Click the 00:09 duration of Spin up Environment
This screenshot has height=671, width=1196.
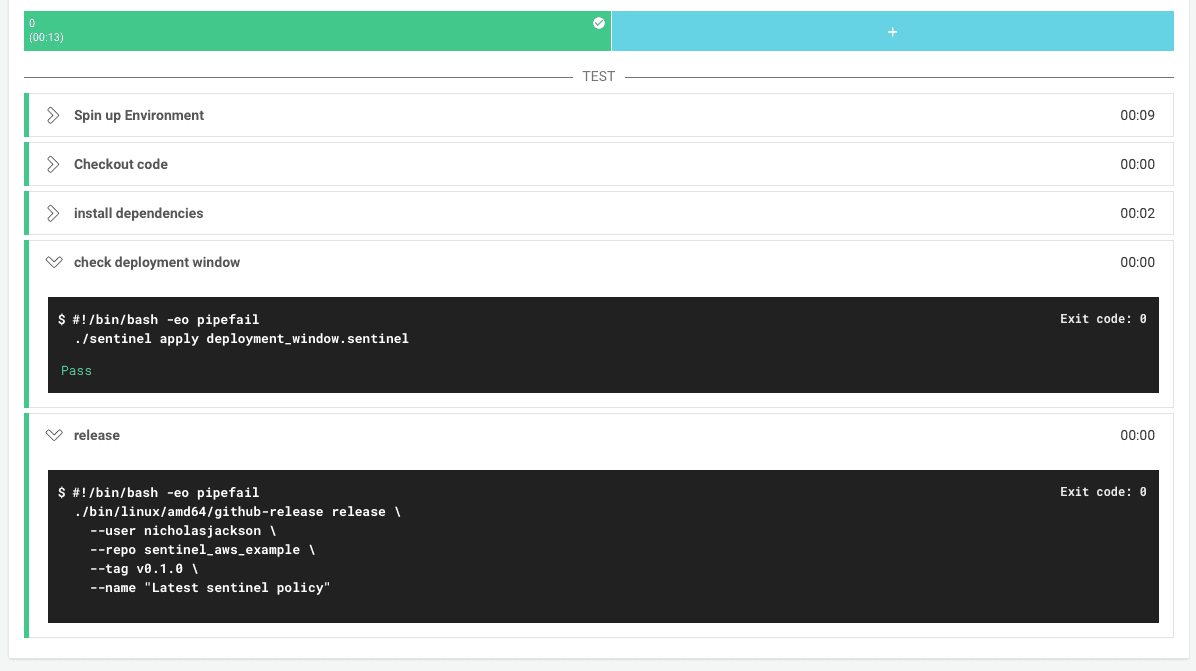point(1137,115)
